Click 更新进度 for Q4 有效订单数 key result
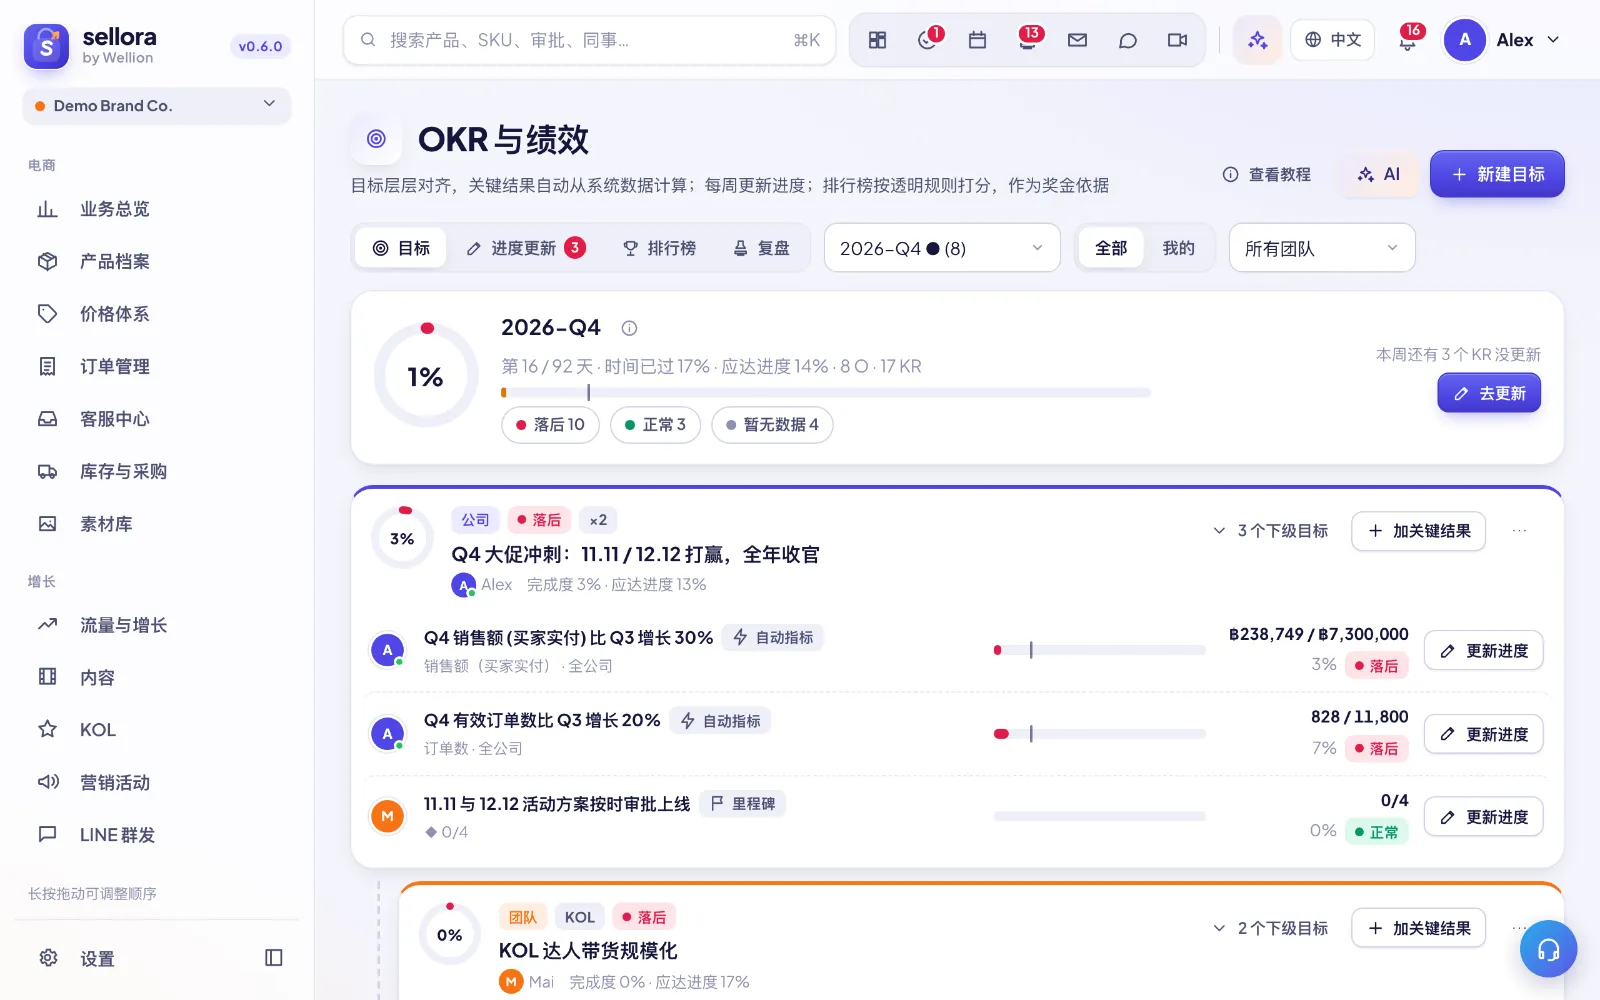 1484,734
